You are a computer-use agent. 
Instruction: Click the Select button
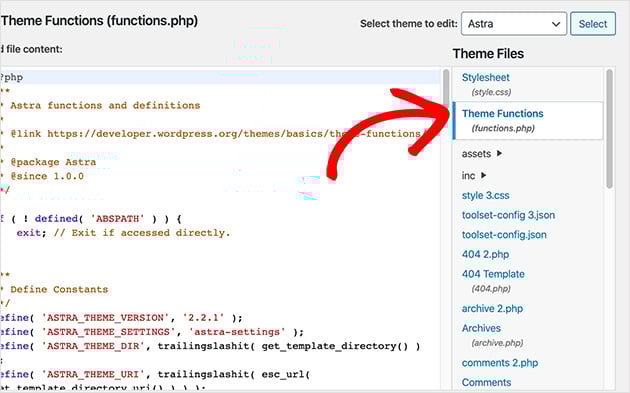(x=593, y=24)
